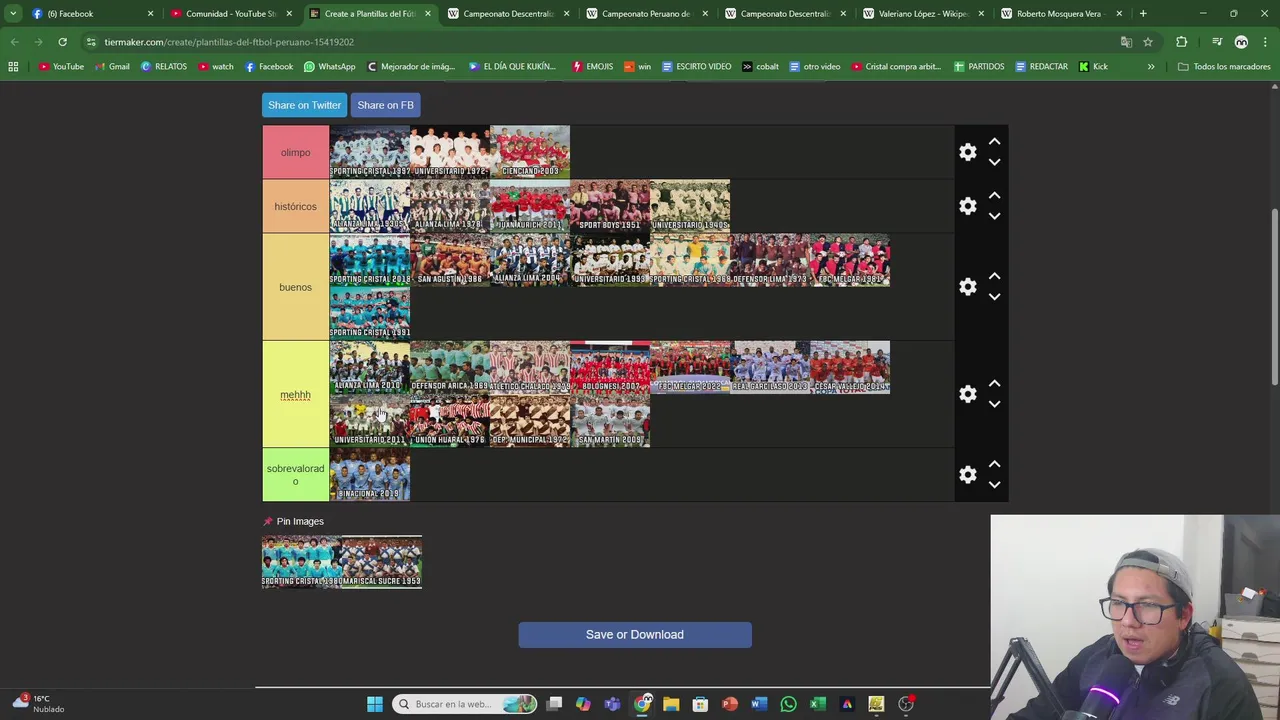The height and width of the screenshot is (720, 1280).
Task: Open settings gear for olimpo tier
Action: 967,152
